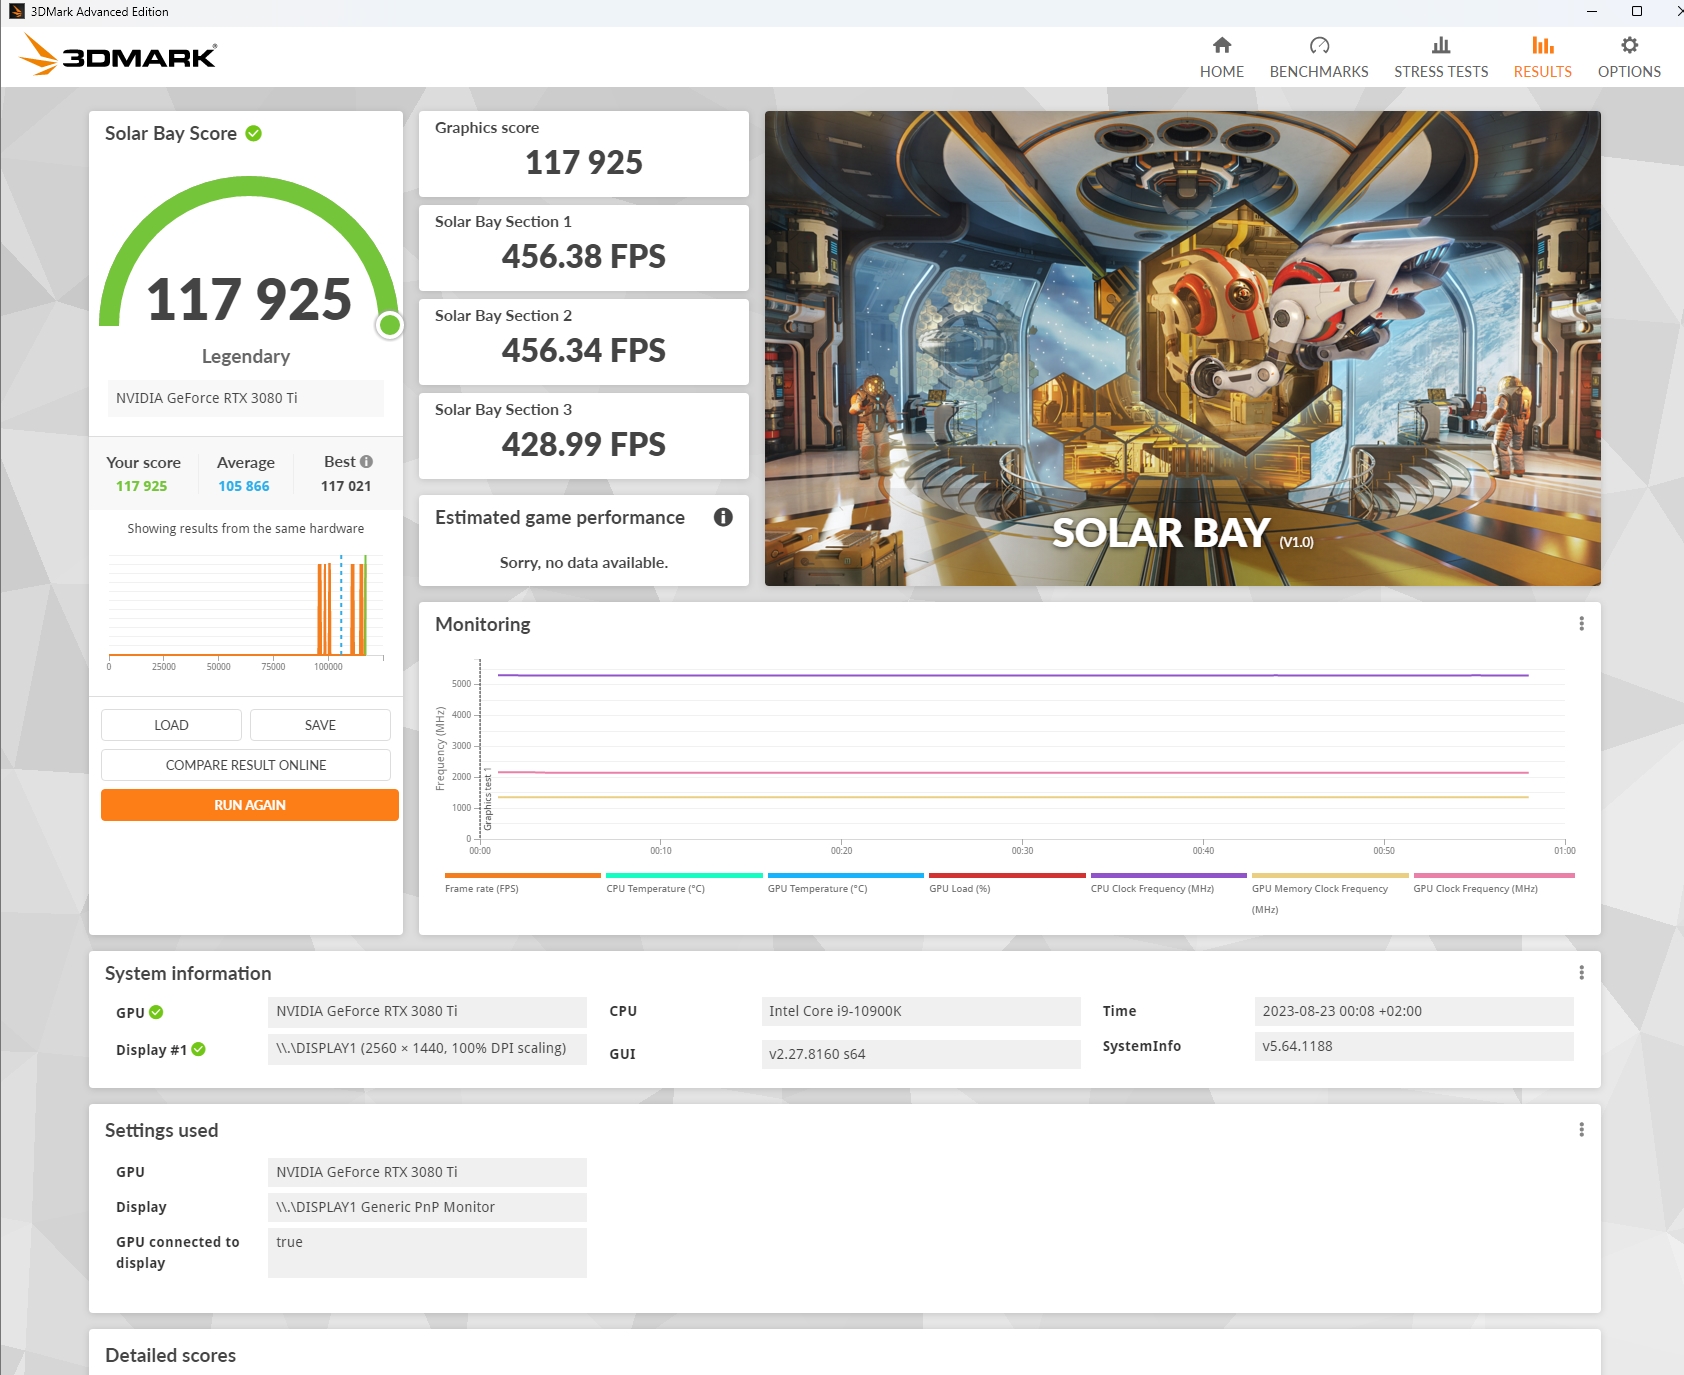This screenshot has height=1375, width=1684.
Task: Open the Stress Tests chart icon
Action: pyautogui.click(x=1440, y=46)
